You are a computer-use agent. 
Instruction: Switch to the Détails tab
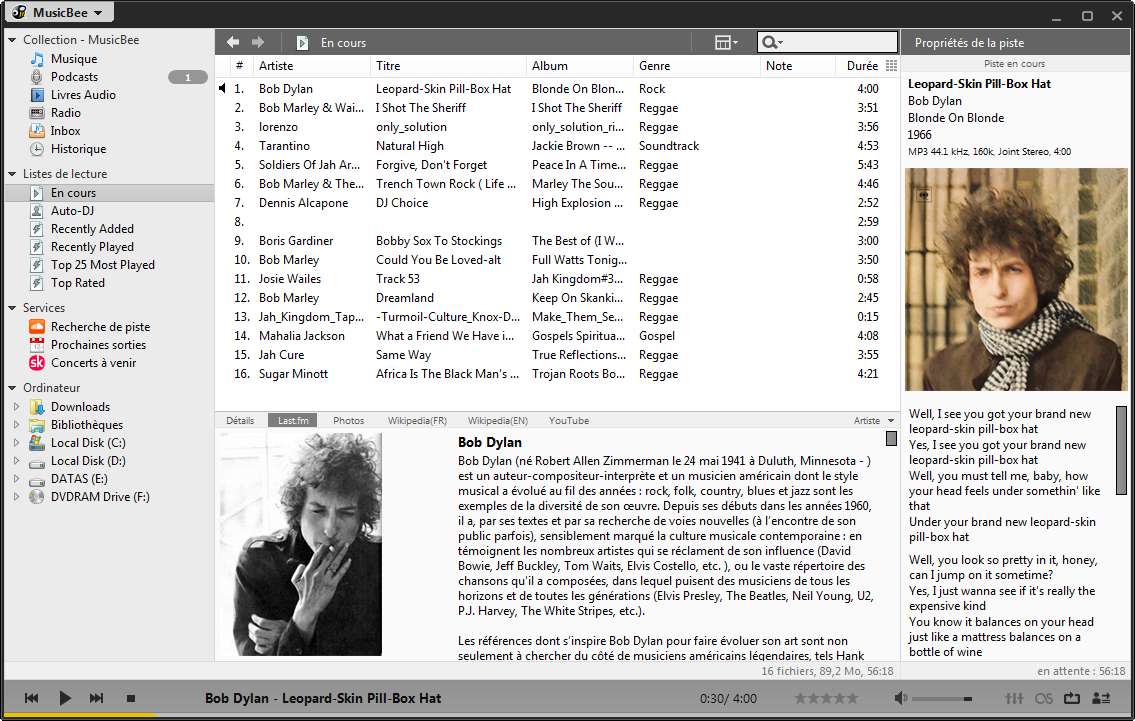pyautogui.click(x=240, y=421)
